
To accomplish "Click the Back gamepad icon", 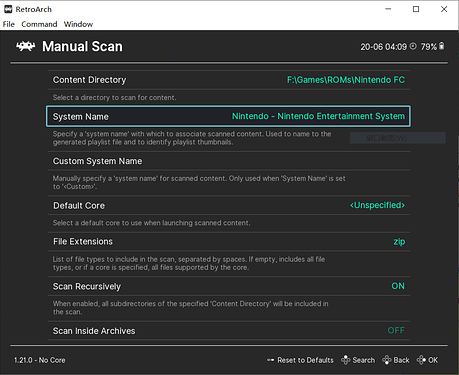I will point(387,360).
